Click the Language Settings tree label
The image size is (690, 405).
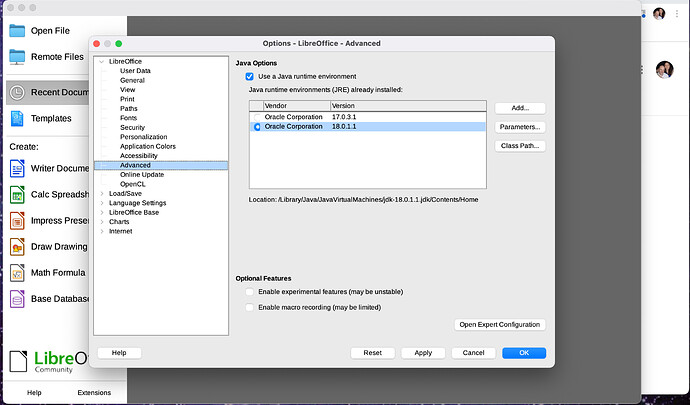[137, 203]
